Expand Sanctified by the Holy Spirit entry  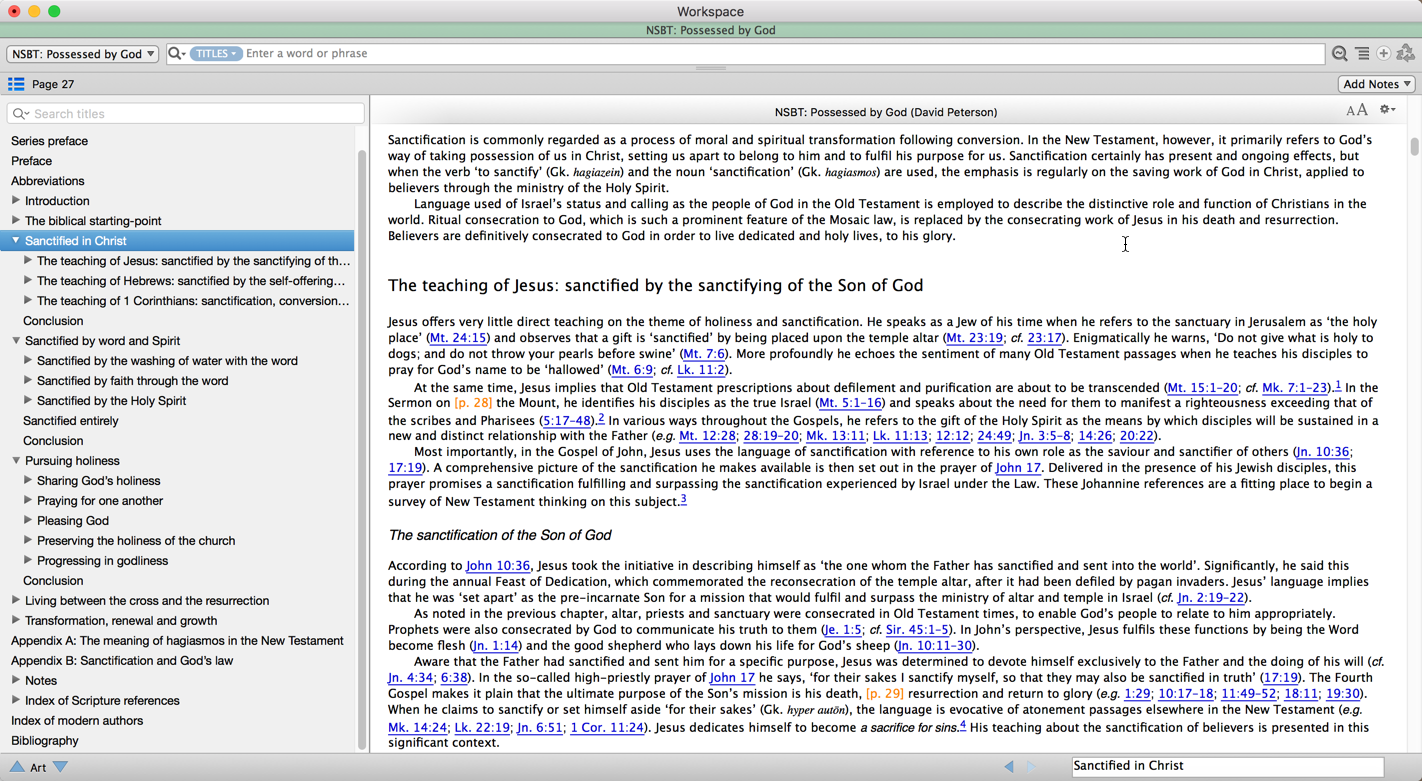pos(28,400)
